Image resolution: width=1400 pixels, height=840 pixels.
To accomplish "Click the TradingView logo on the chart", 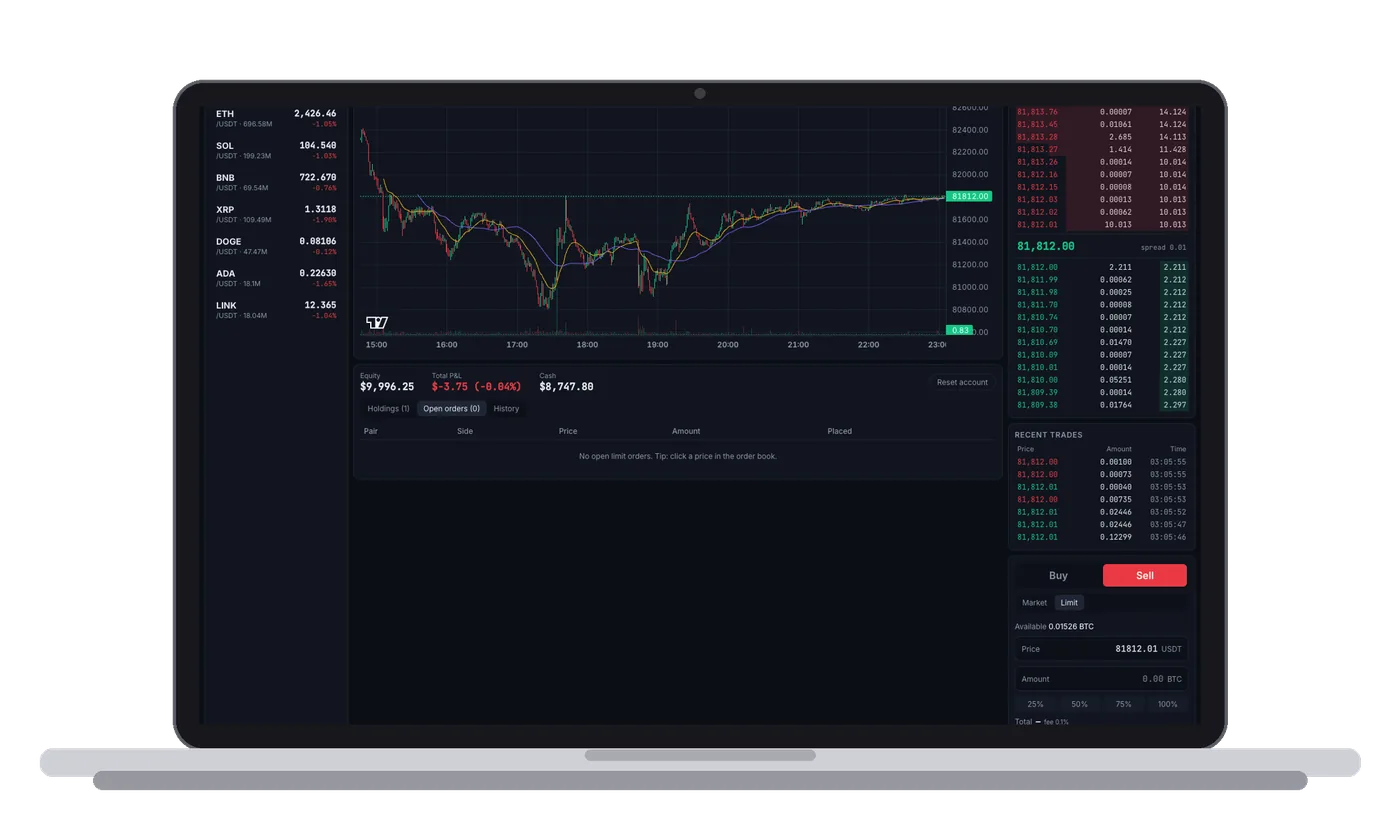I will [377, 322].
